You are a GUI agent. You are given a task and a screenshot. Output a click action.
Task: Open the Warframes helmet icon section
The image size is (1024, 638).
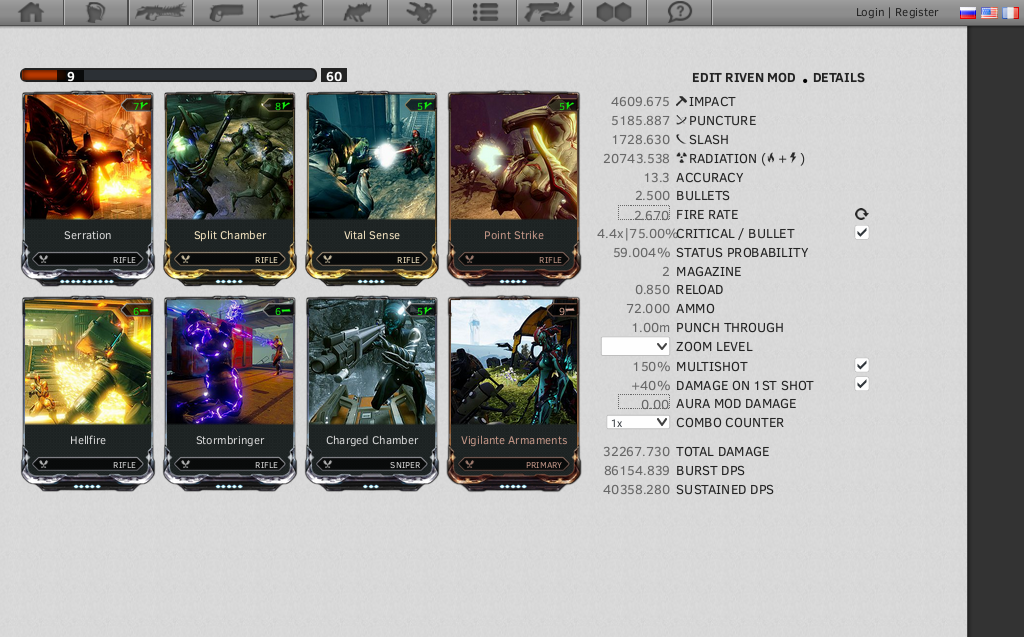coord(96,12)
